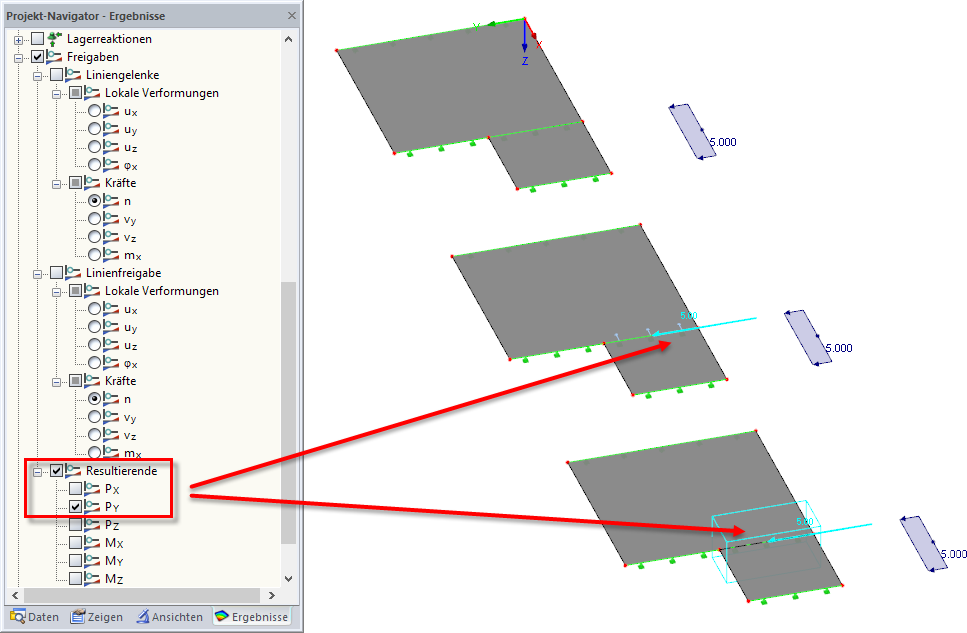Uncheck the Resultierende checkbox
This screenshot has width=967, height=633.
[x=57, y=471]
